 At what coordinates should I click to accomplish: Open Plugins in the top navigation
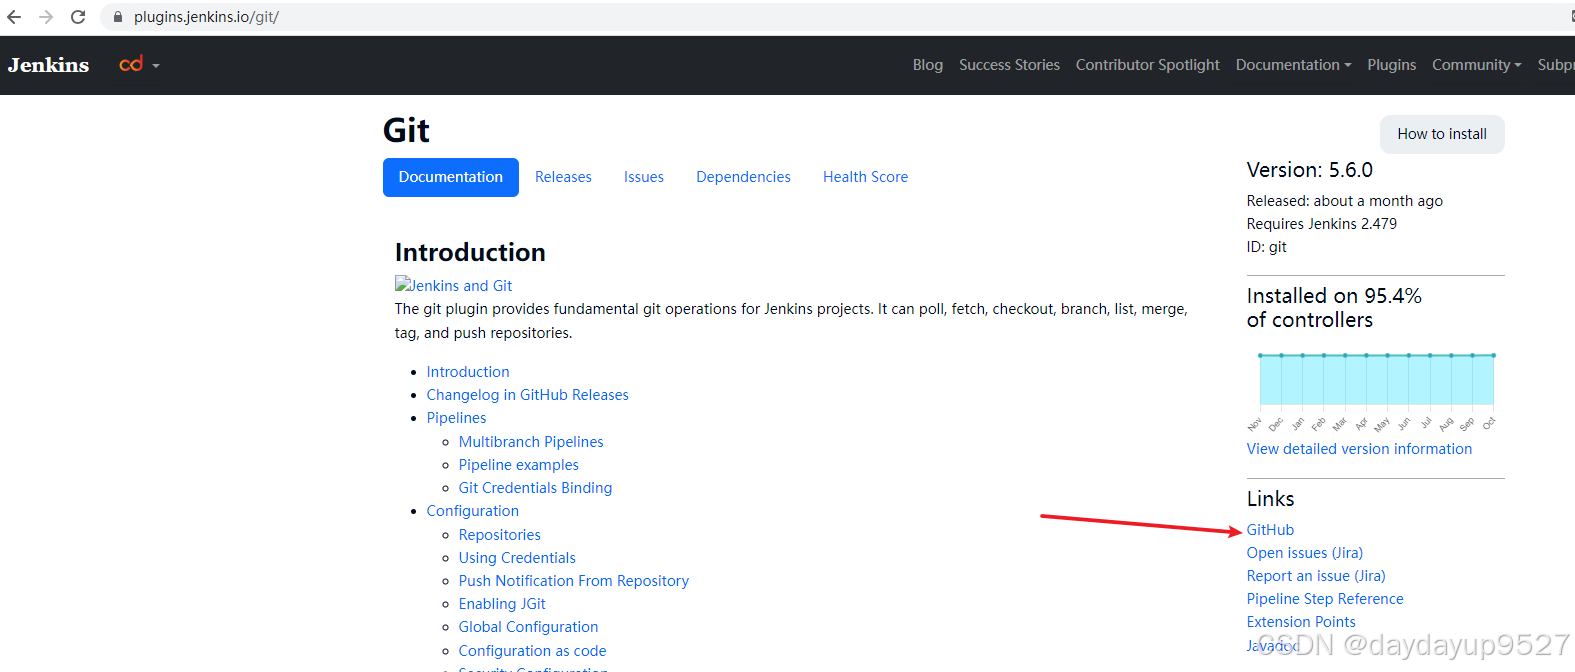pyautogui.click(x=1392, y=65)
